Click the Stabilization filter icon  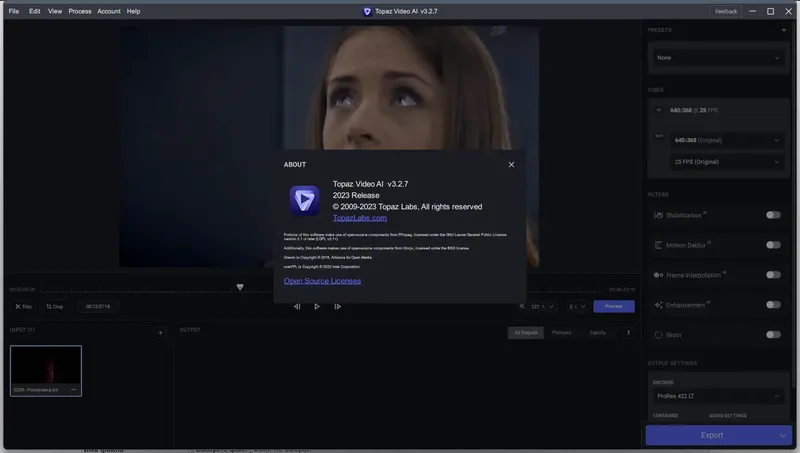click(x=658, y=215)
